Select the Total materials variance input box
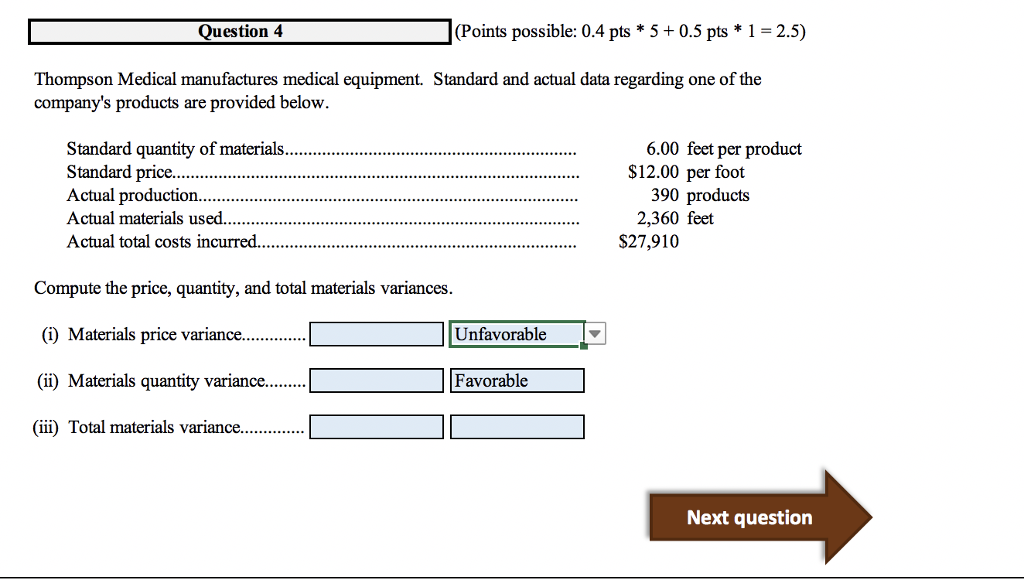Screen dimensions: 1024x580 (x=376, y=426)
